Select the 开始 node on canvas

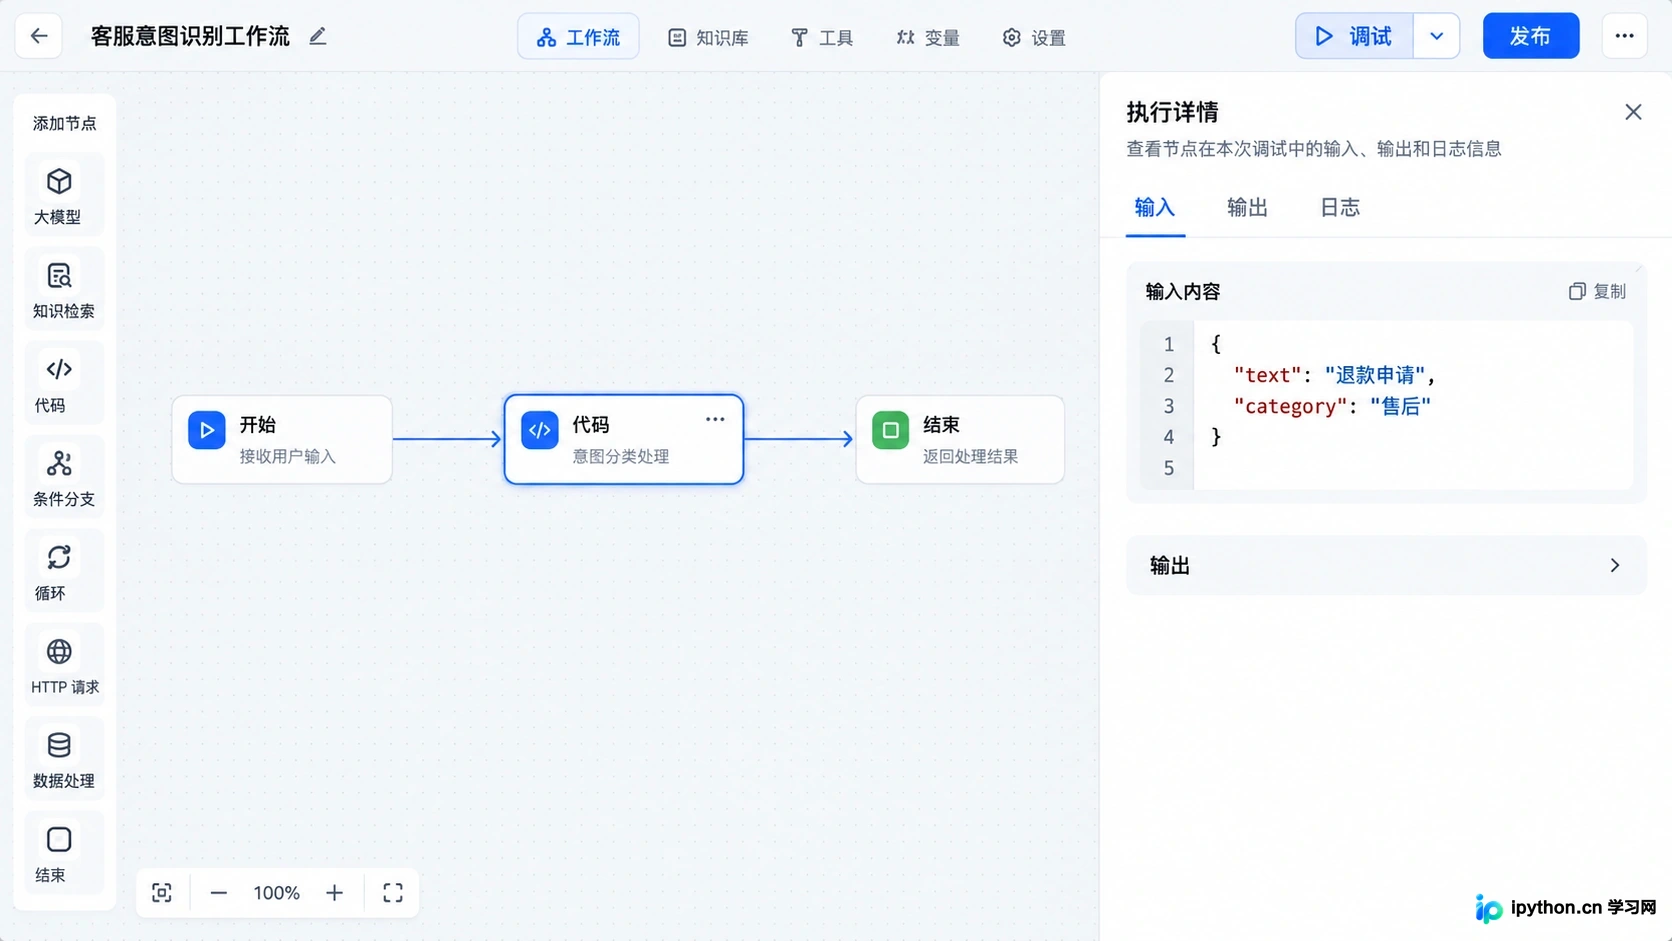[x=282, y=439]
